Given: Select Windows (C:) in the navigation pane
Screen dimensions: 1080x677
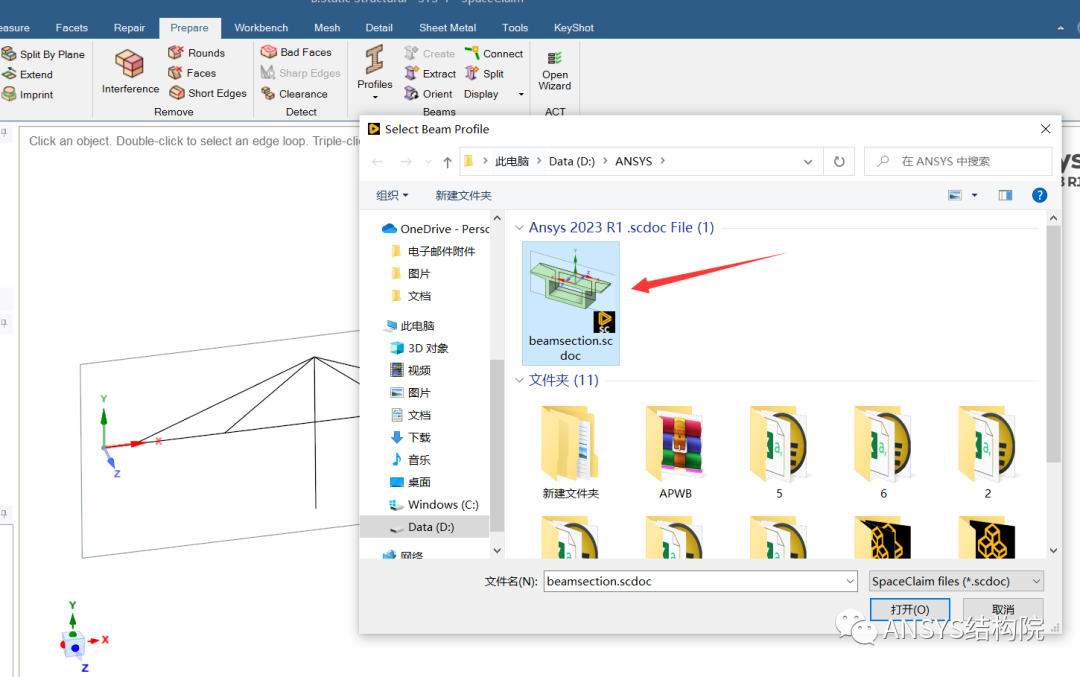Looking at the screenshot, I should pyautogui.click(x=434, y=504).
